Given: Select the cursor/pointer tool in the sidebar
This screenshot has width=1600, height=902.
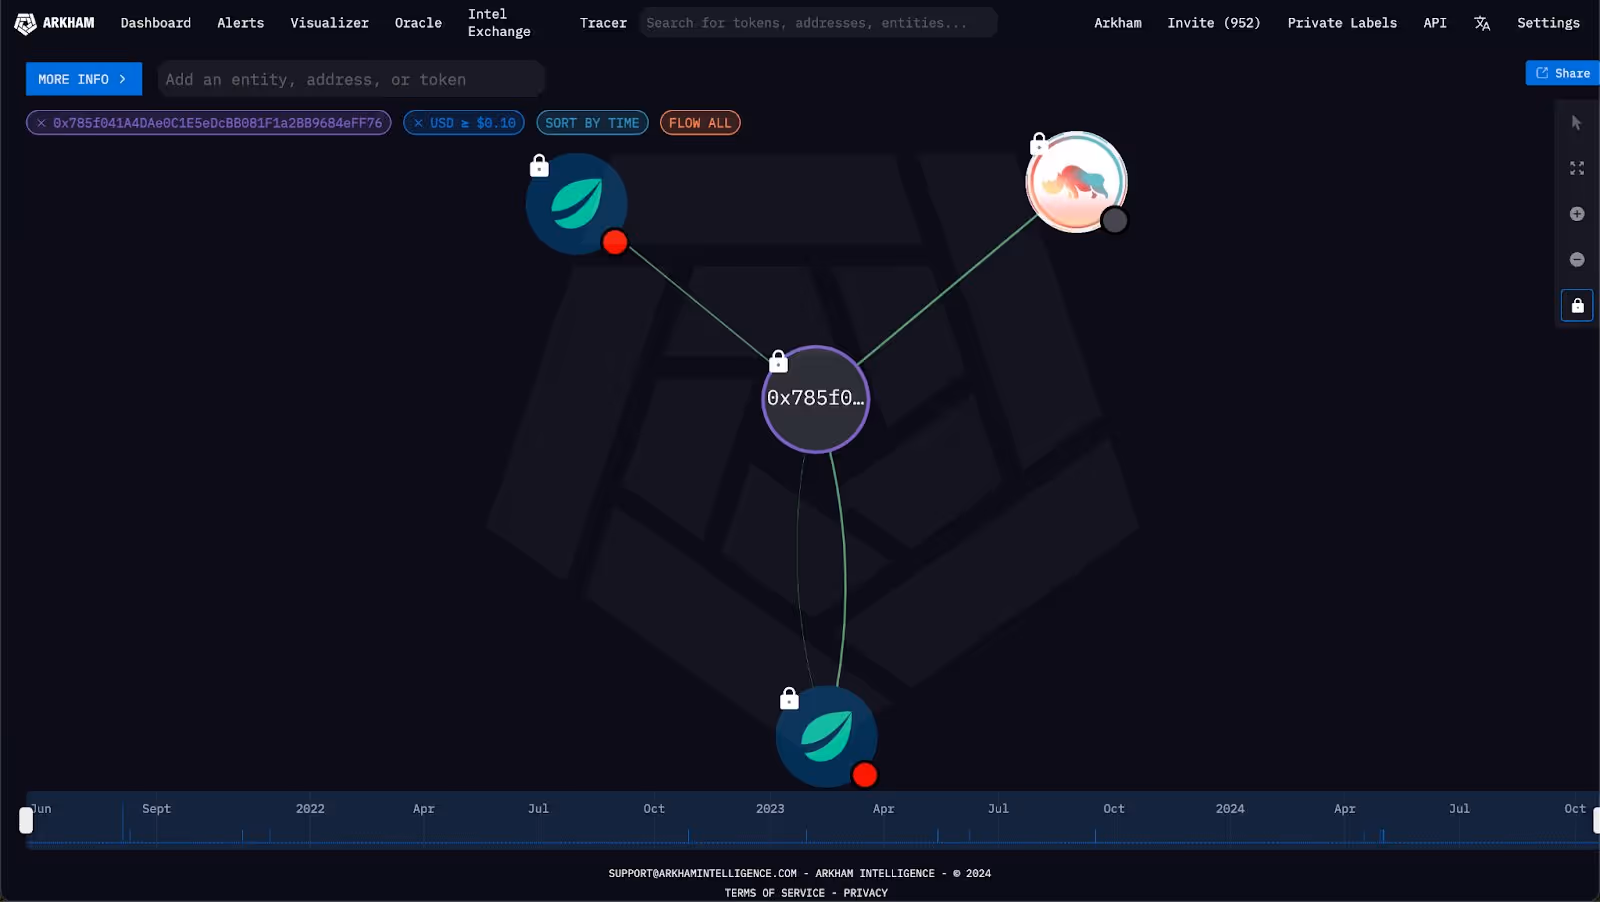Looking at the screenshot, I should click(x=1576, y=122).
